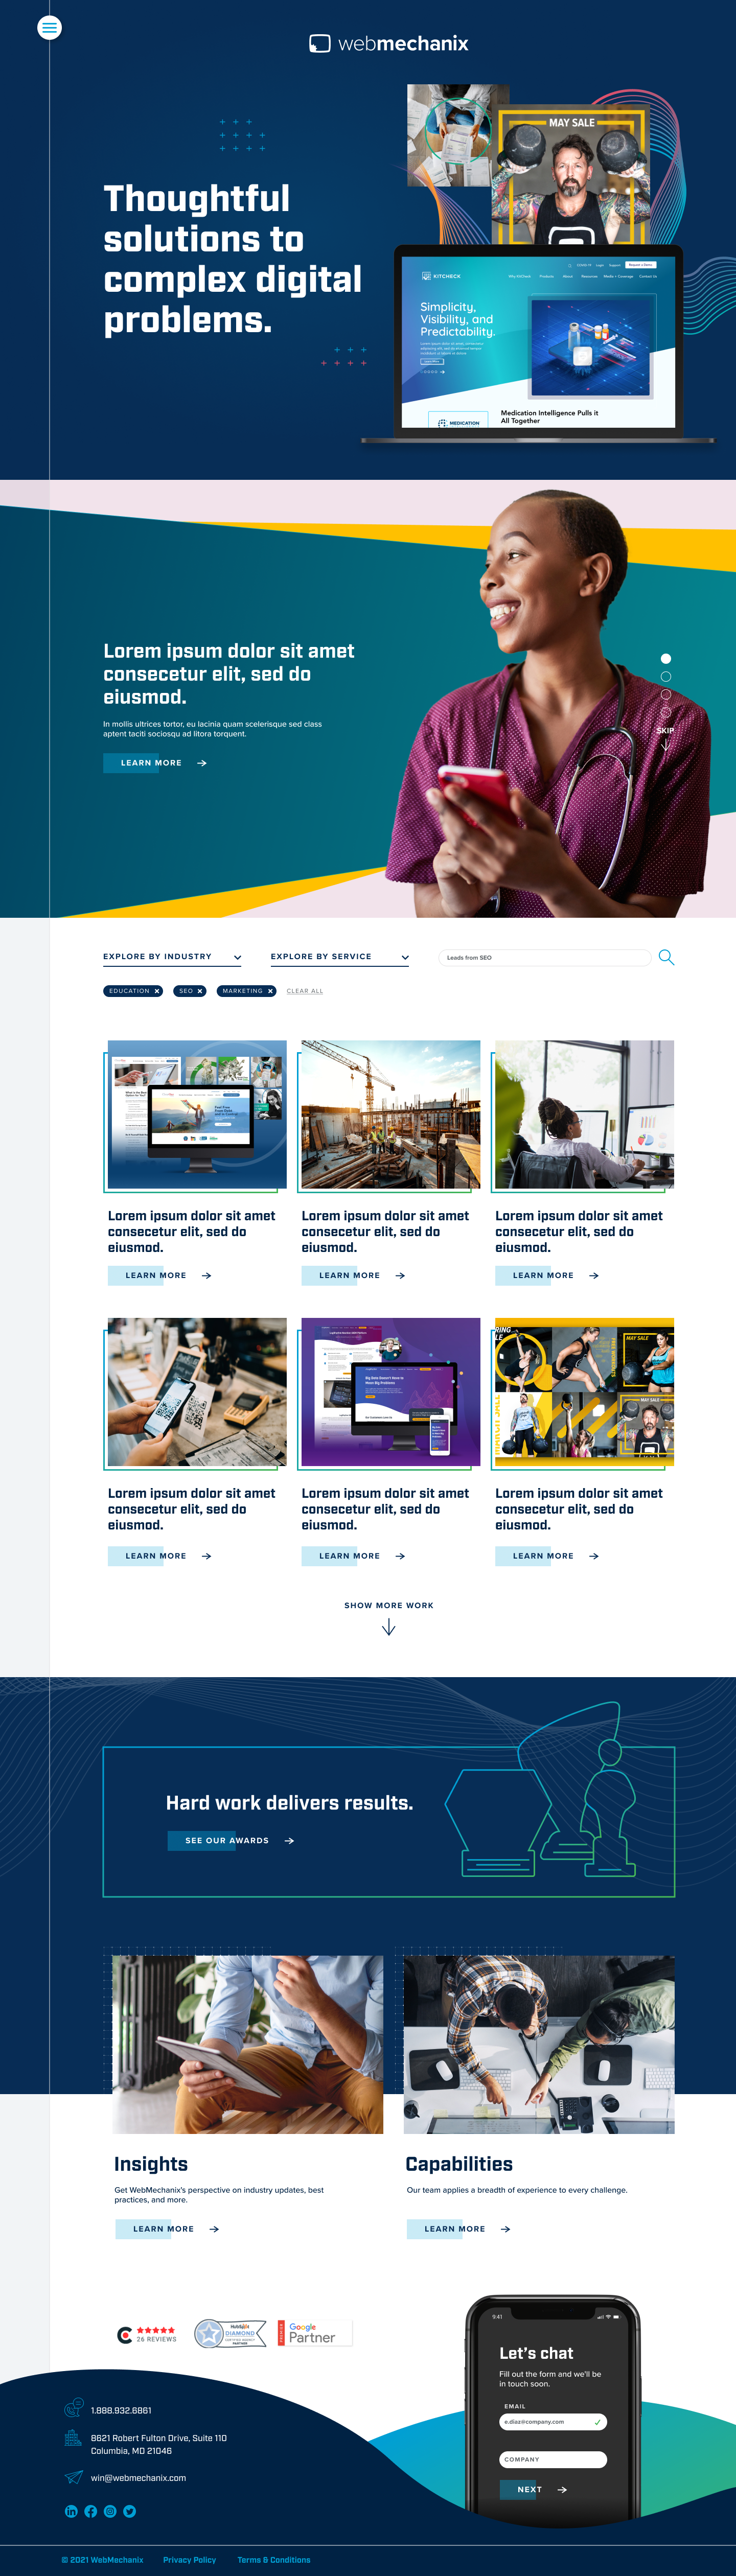The width and height of the screenshot is (736, 2576).
Task: Select the third slide indicator dot
Action: pos(666,695)
